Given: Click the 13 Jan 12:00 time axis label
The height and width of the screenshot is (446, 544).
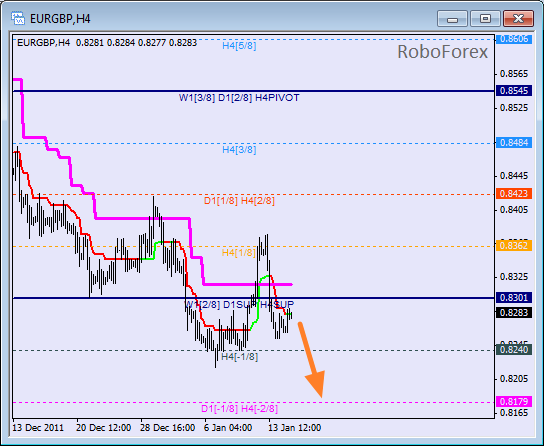Looking at the screenshot, I should (x=295, y=428).
